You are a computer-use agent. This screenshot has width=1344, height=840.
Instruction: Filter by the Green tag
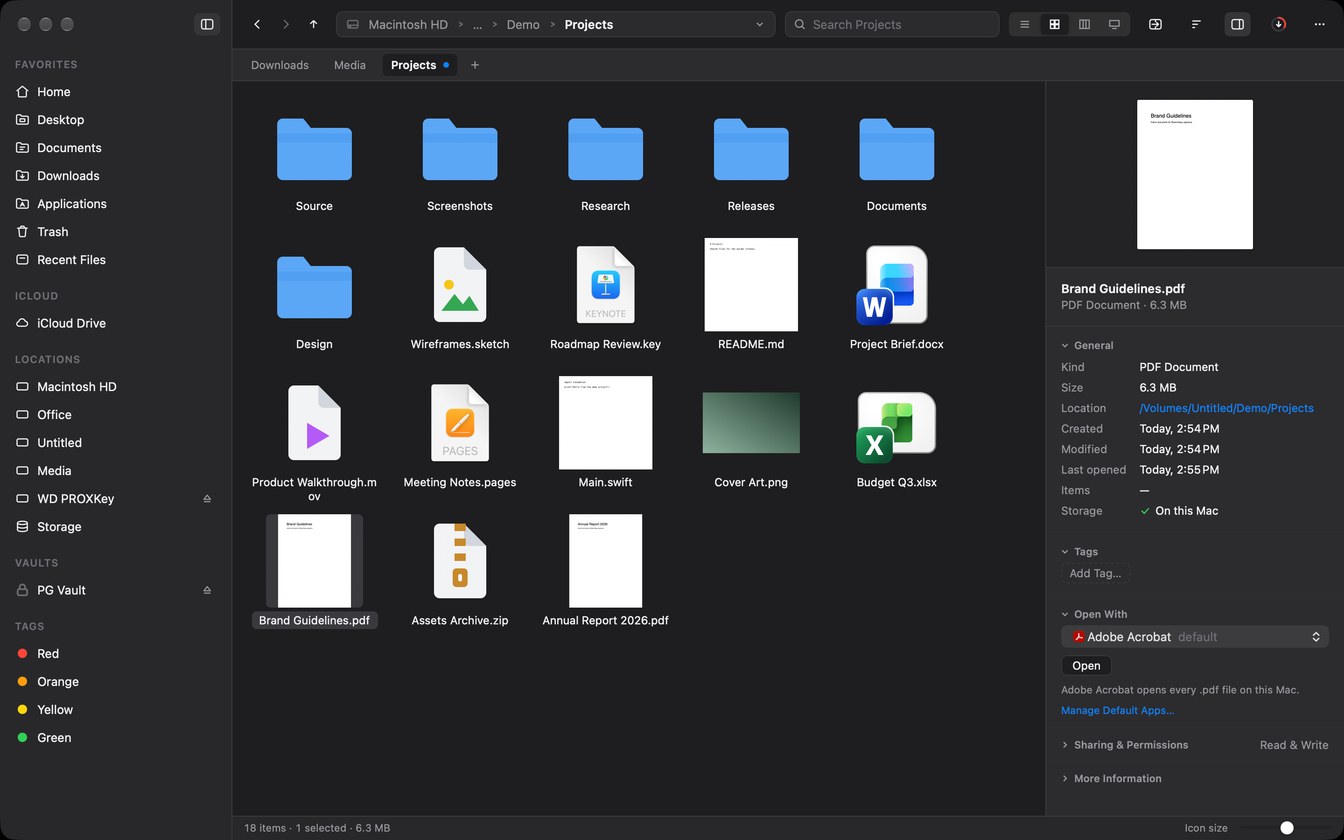pos(115,738)
